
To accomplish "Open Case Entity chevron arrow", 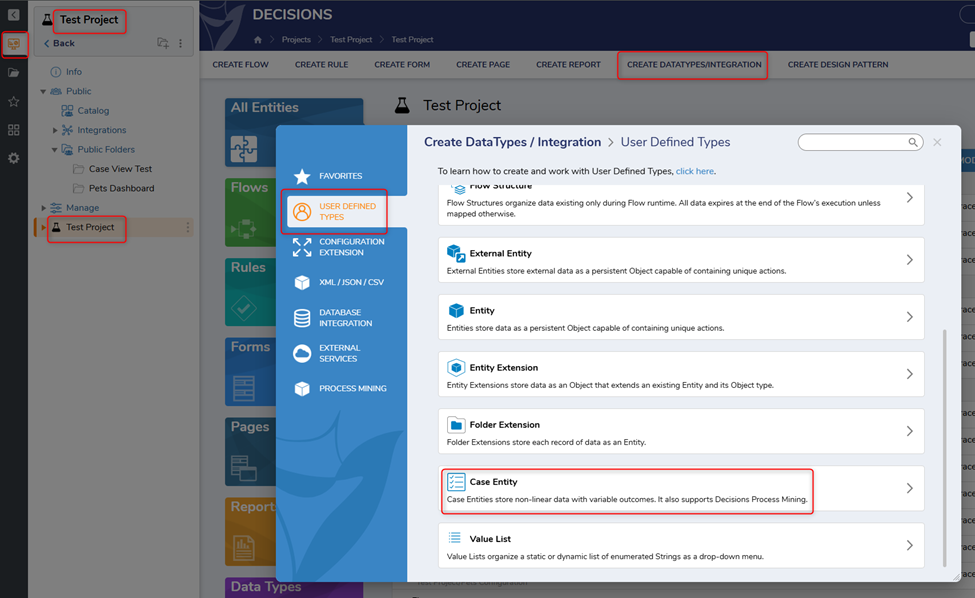I will pos(909,489).
